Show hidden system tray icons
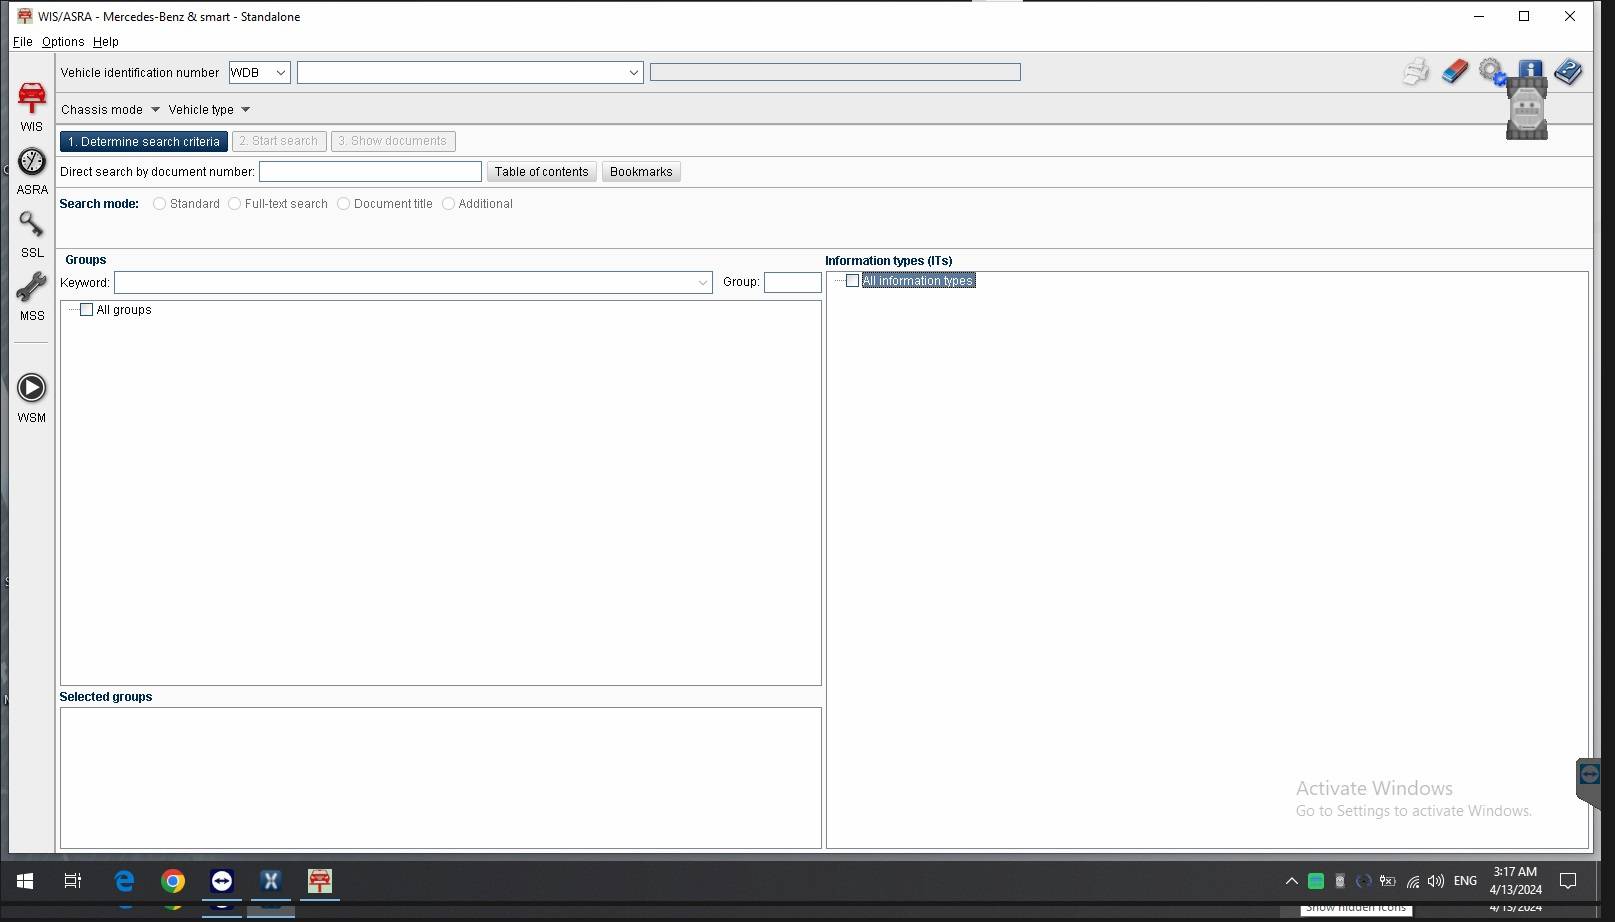The height and width of the screenshot is (922, 1615). 1292,881
